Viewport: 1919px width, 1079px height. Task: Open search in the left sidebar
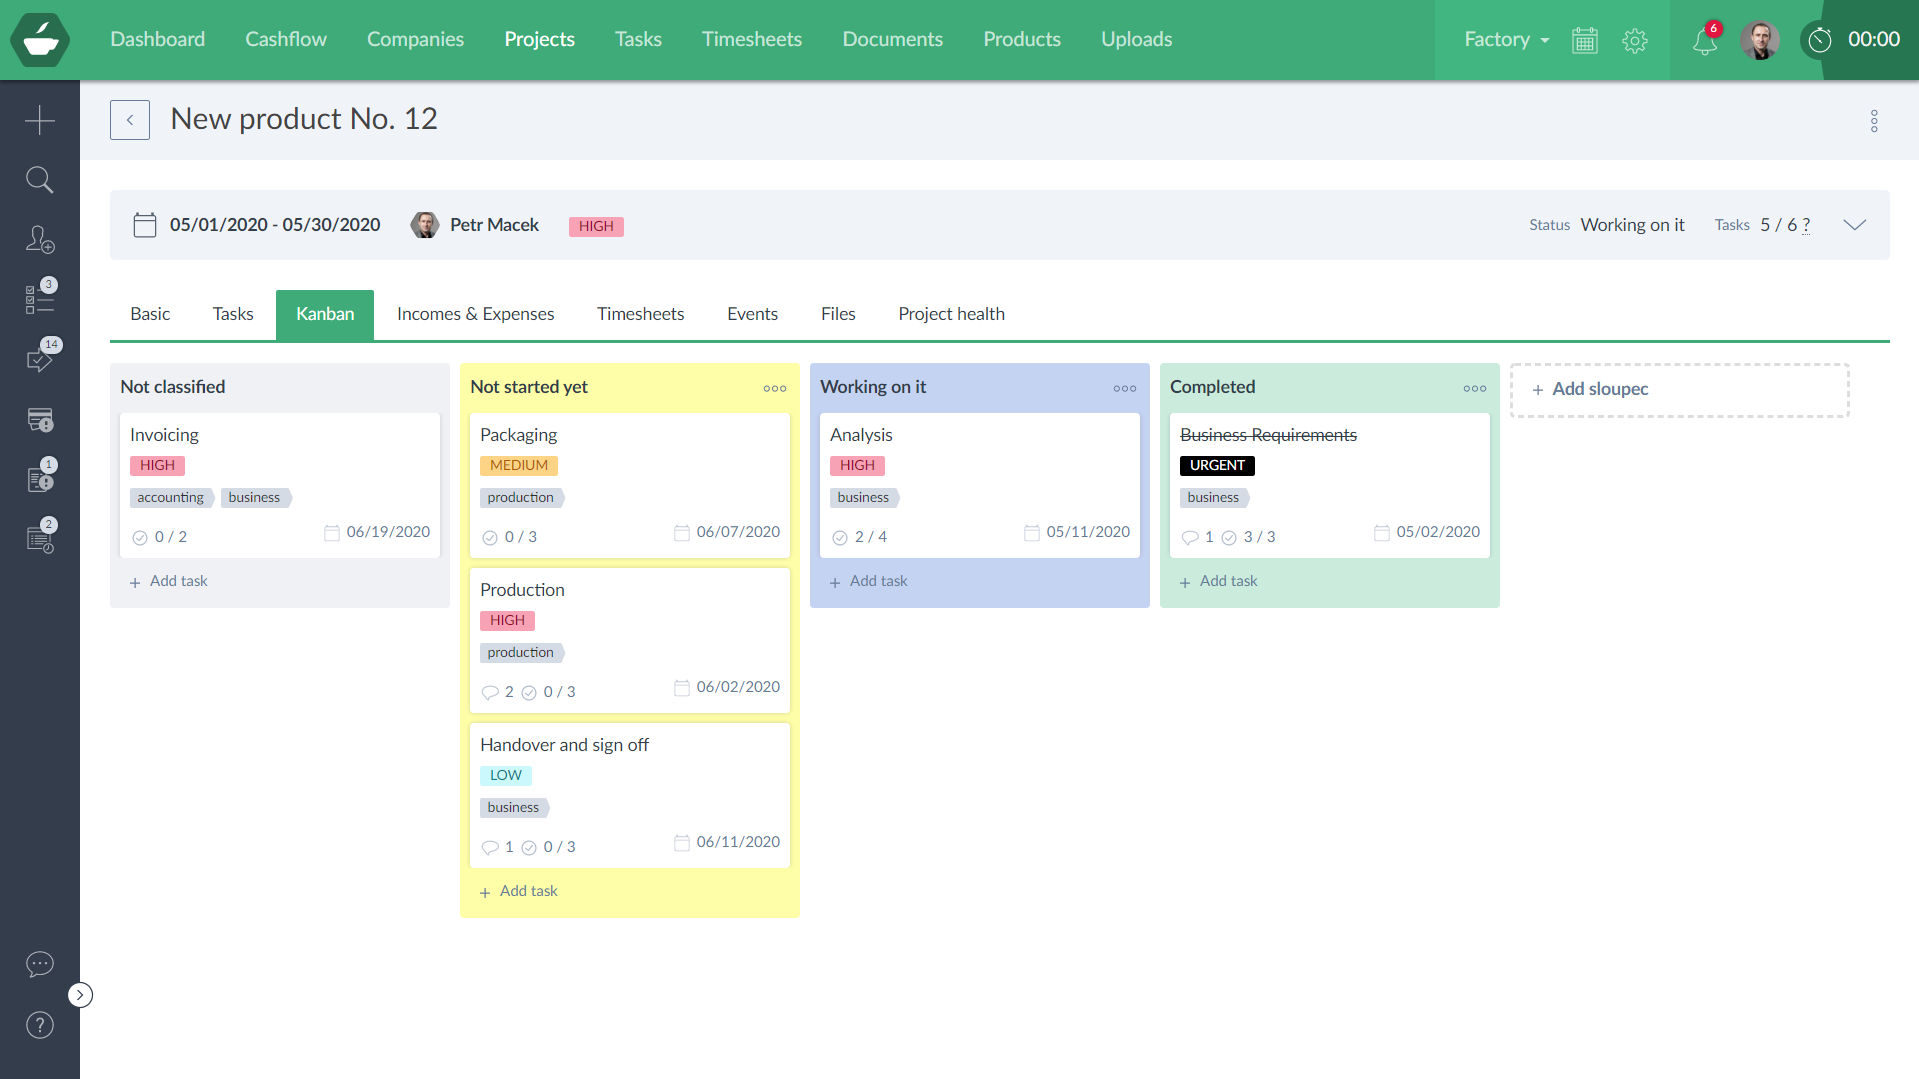click(39, 179)
